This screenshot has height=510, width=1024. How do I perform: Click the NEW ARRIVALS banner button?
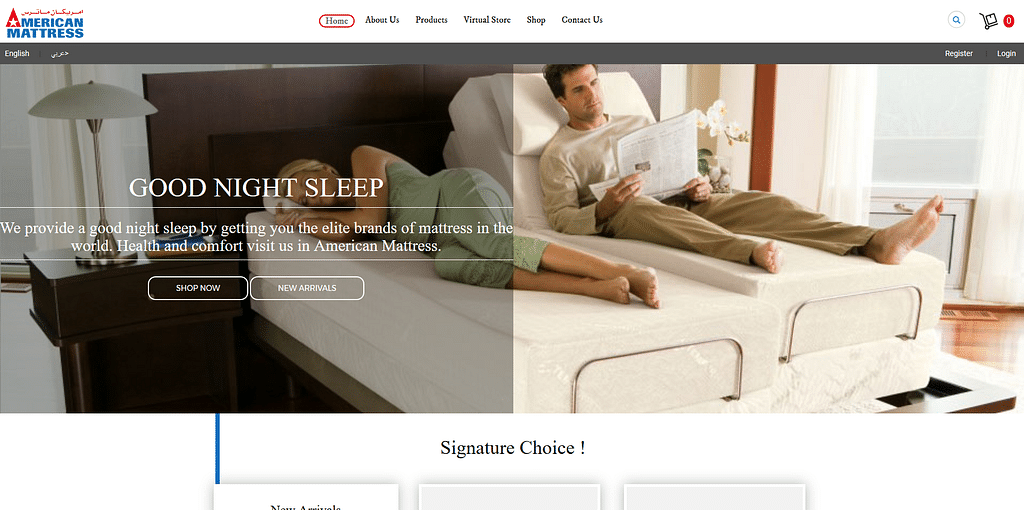(x=307, y=288)
